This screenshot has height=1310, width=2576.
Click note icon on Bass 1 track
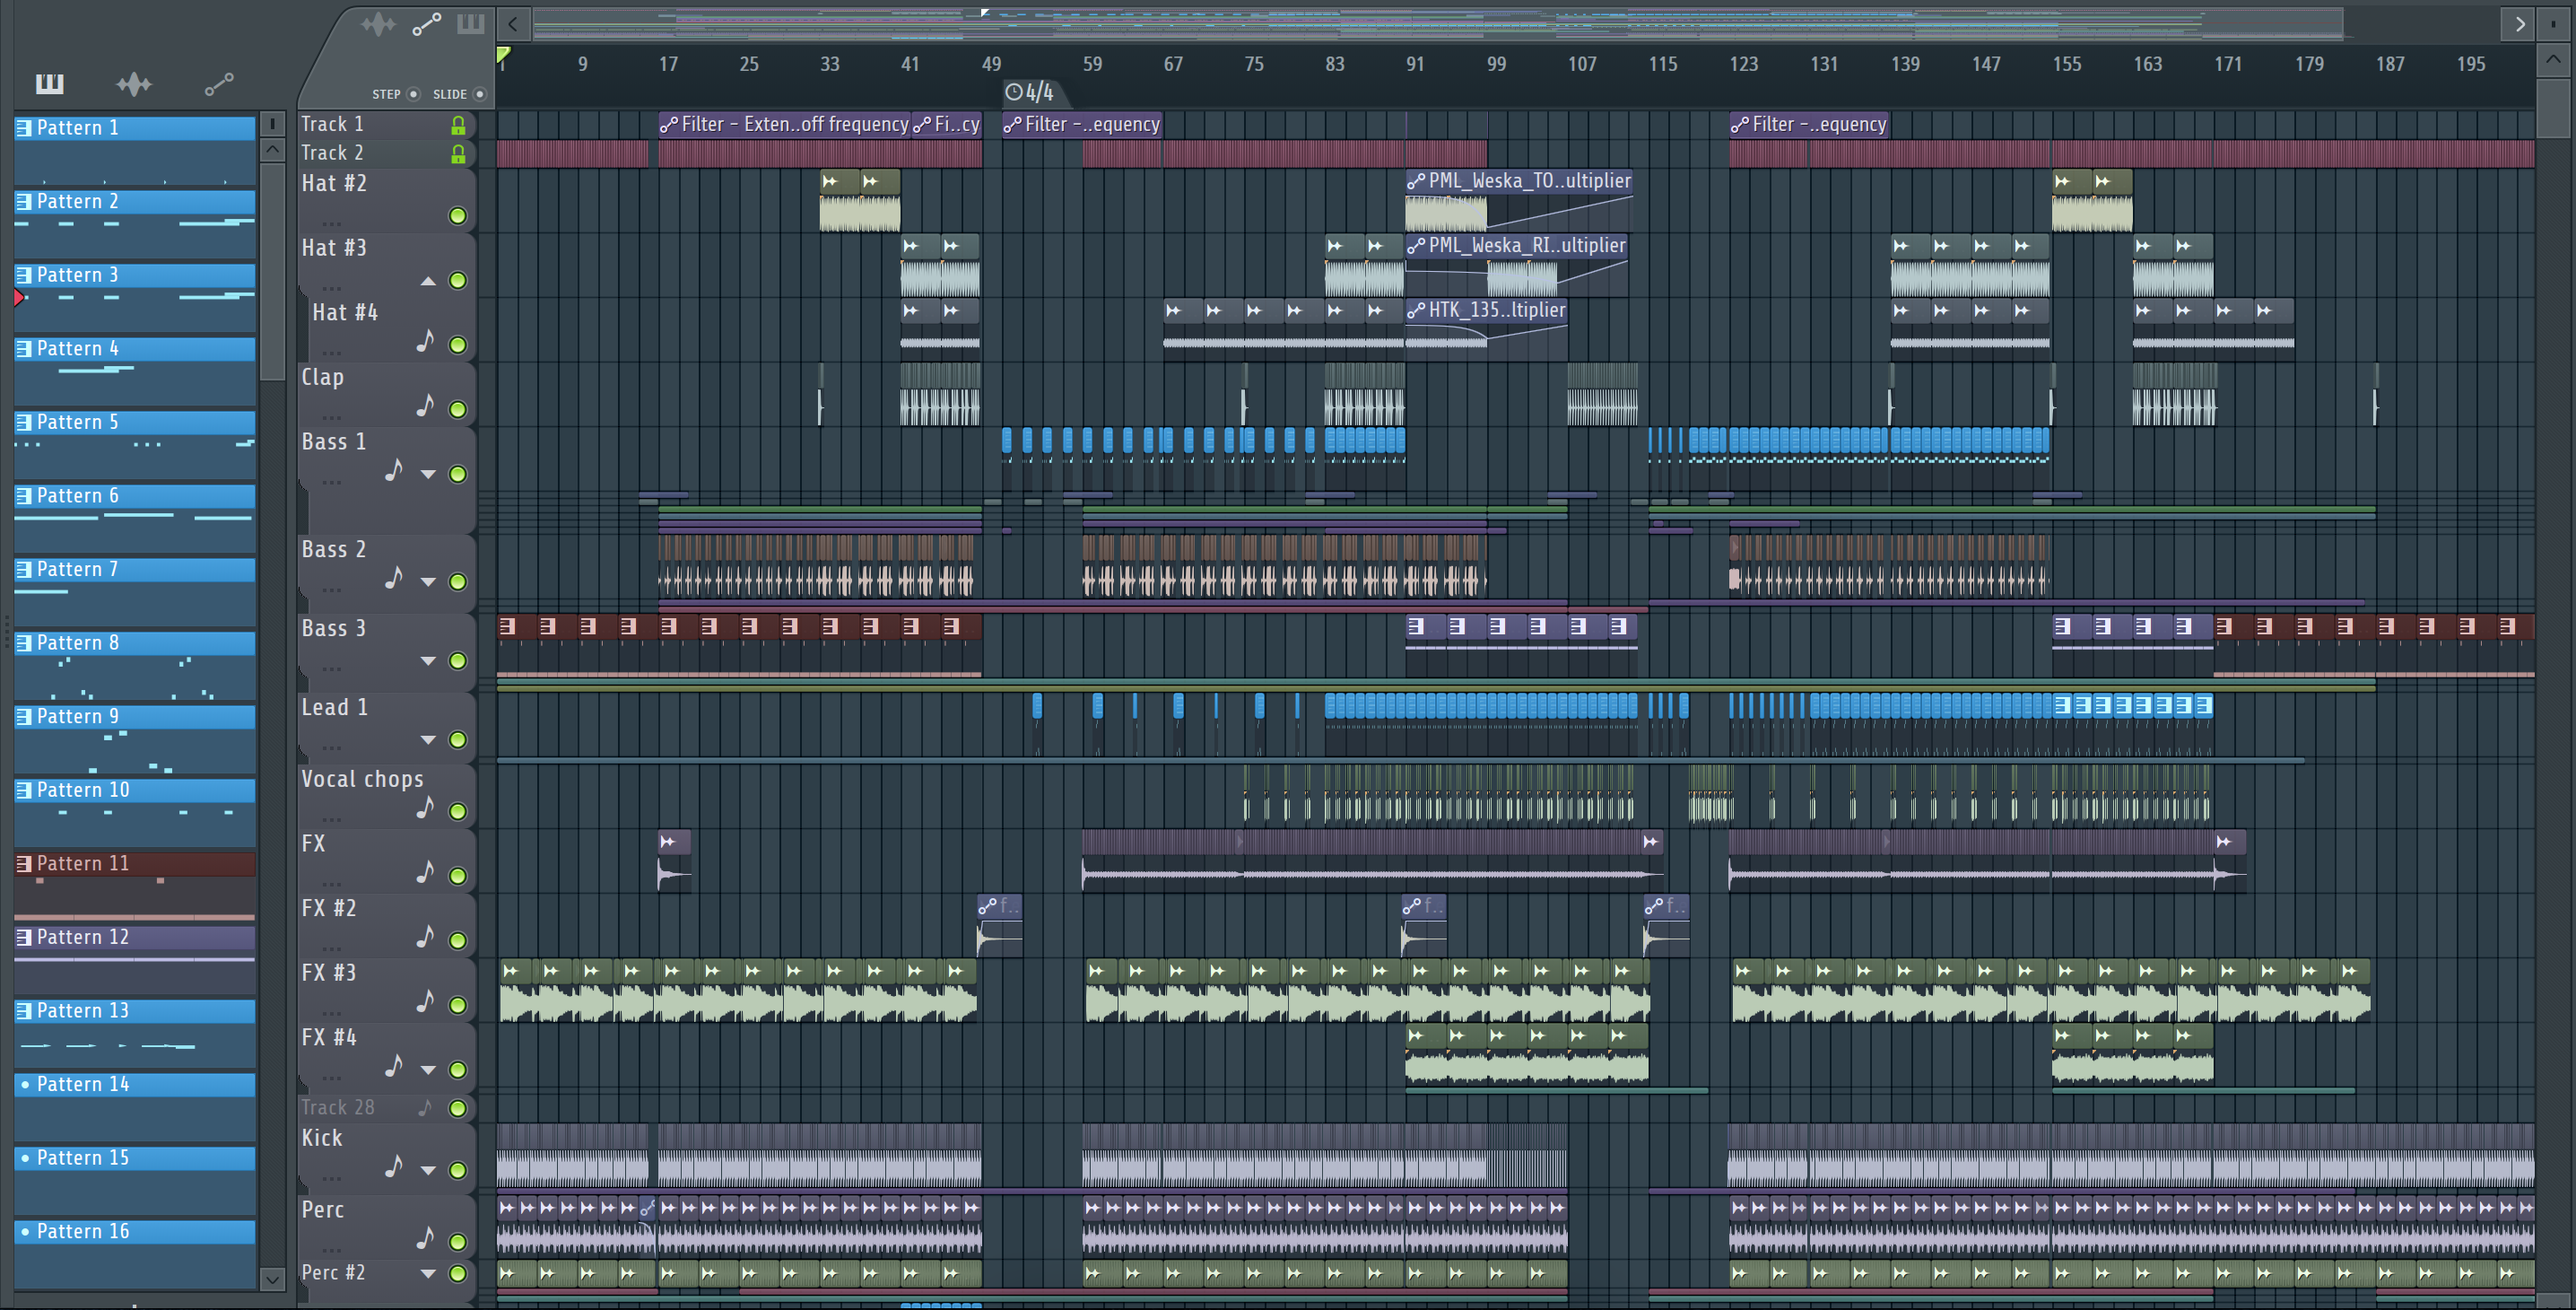tap(394, 470)
